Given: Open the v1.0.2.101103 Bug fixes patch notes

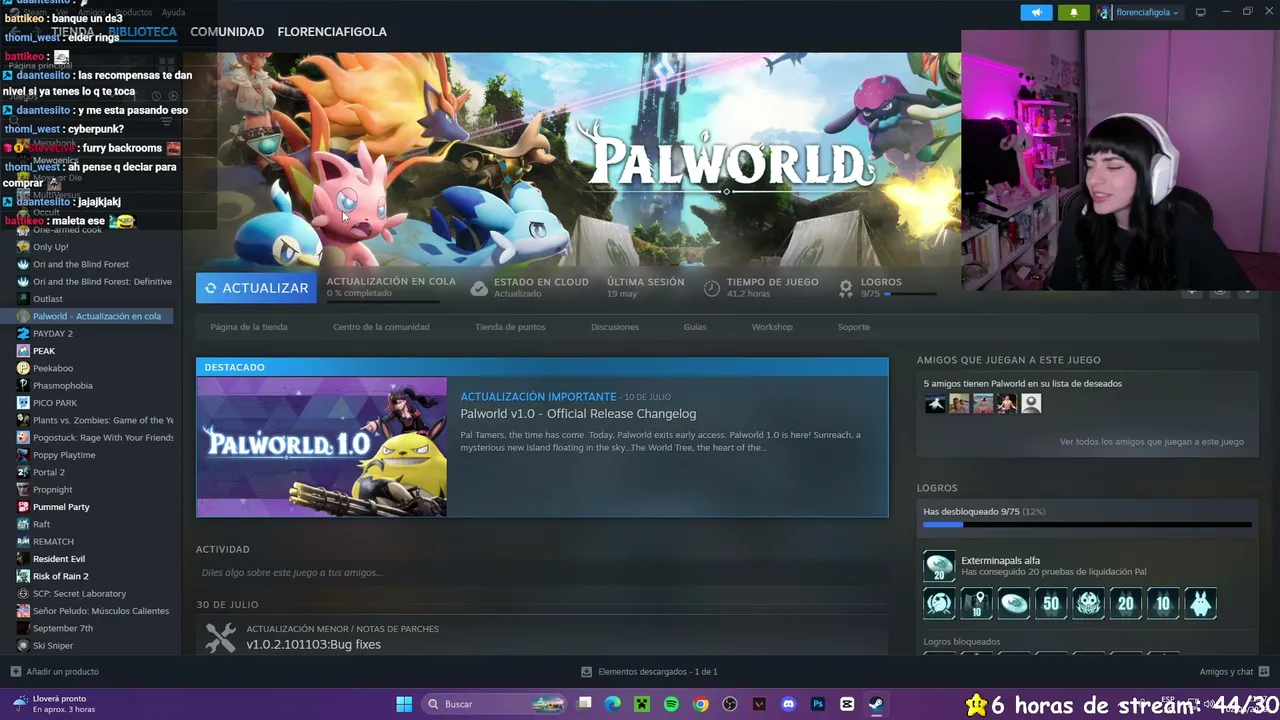Looking at the screenshot, I should [x=313, y=645].
